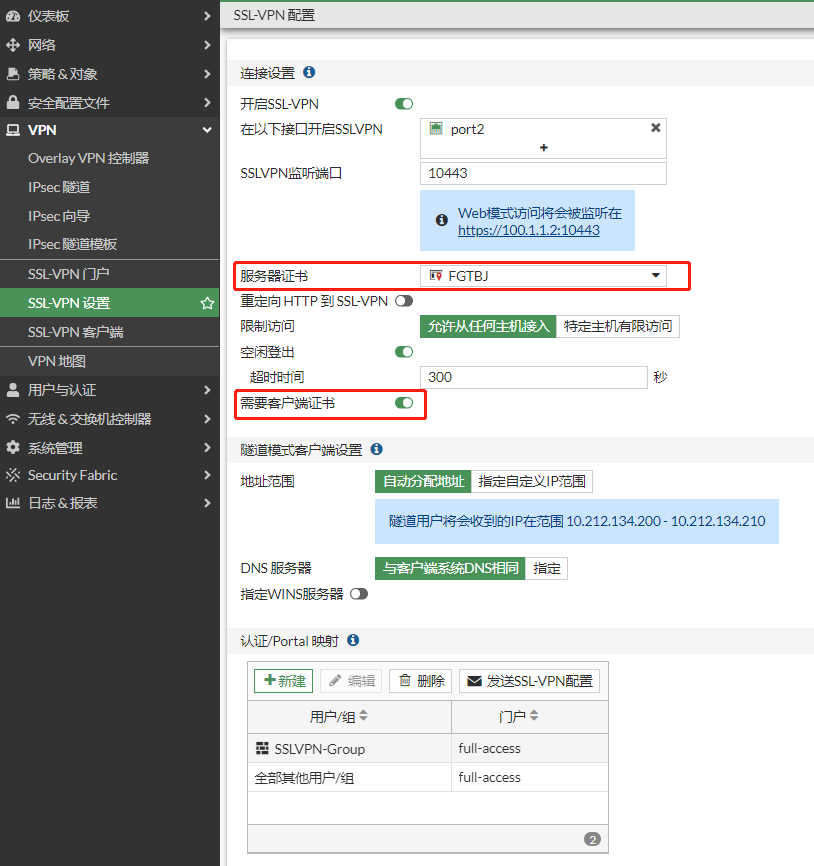Image resolution: width=814 pixels, height=866 pixels.
Task: Click the wireless controller Wi-Fi icon
Action: click(13, 419)
